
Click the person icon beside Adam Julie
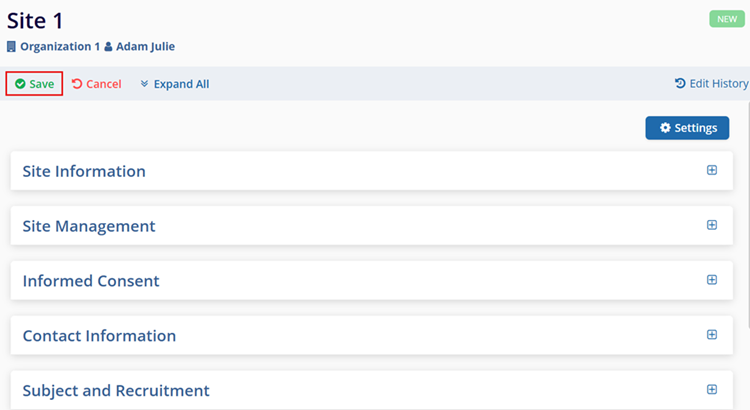tap(108, 46)
